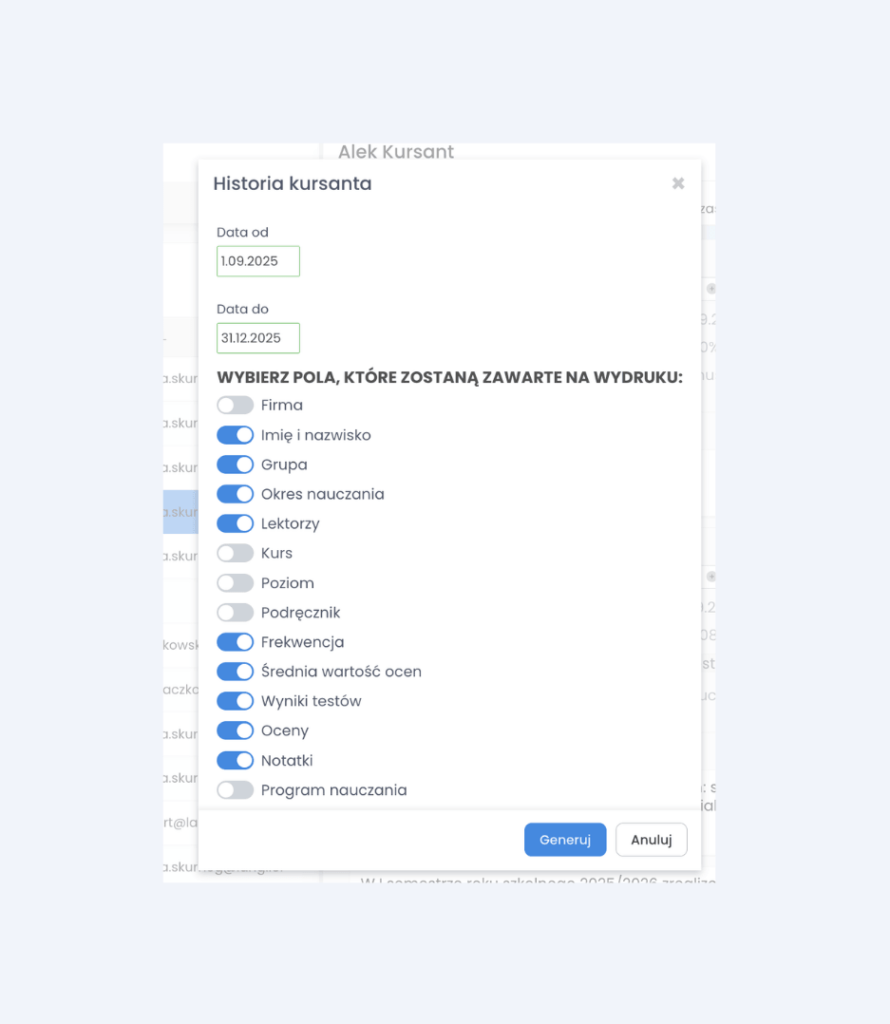890x1024 pixels.
Task: Enable the Firma toggle
Action: (x=235, y=405)
